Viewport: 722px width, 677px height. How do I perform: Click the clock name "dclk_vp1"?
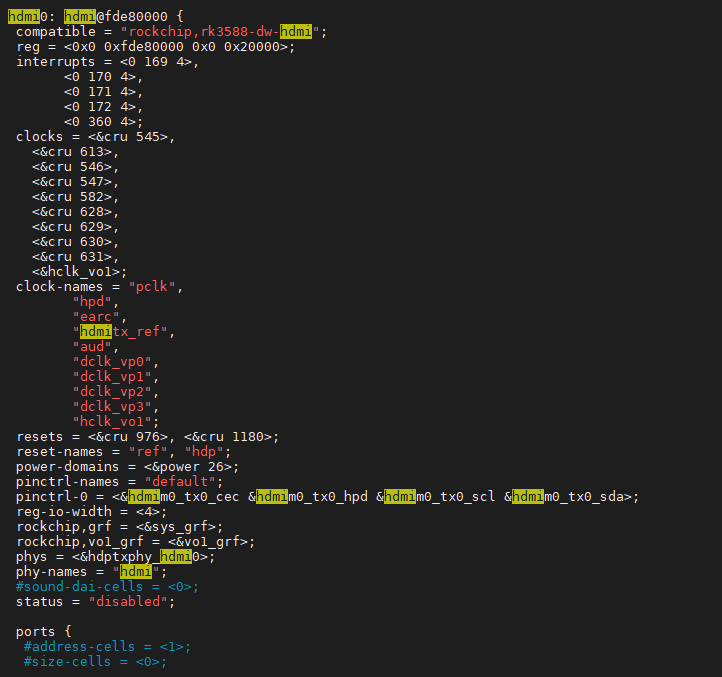(112, 377)
